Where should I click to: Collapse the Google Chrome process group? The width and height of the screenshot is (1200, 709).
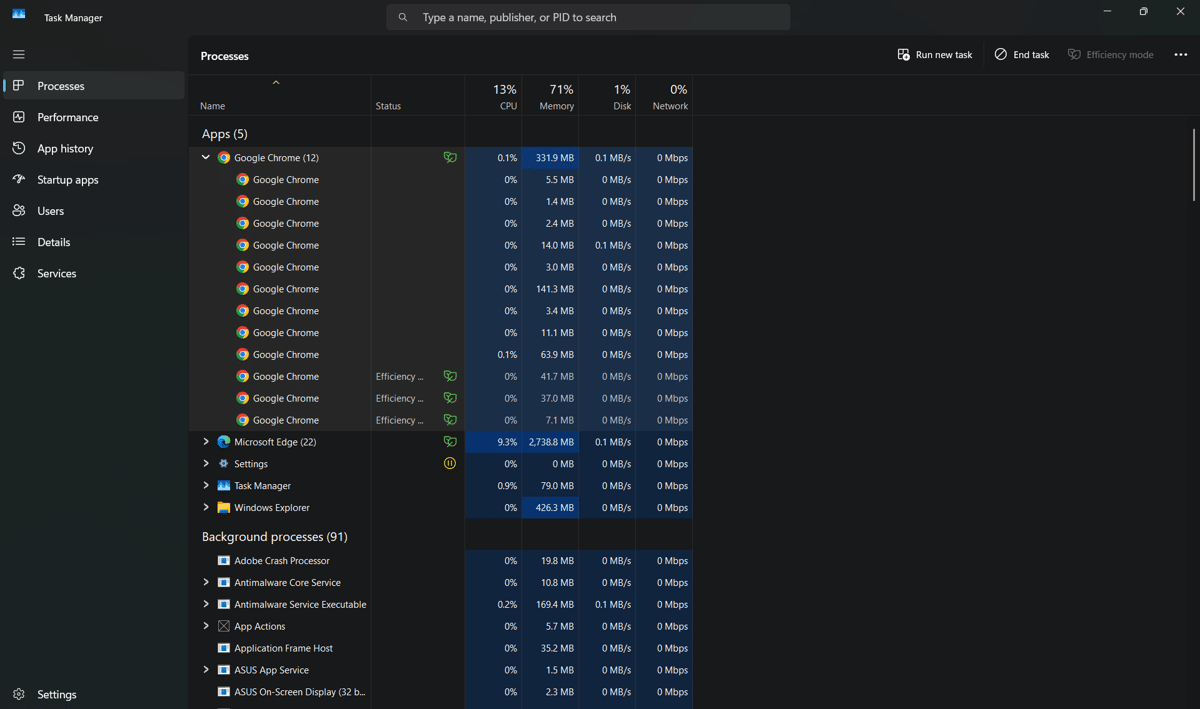[x=206, y=158]
